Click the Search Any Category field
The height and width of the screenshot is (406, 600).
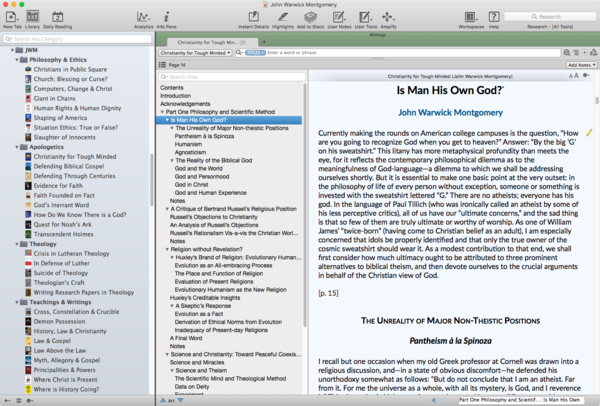click(x=77, y=39)
